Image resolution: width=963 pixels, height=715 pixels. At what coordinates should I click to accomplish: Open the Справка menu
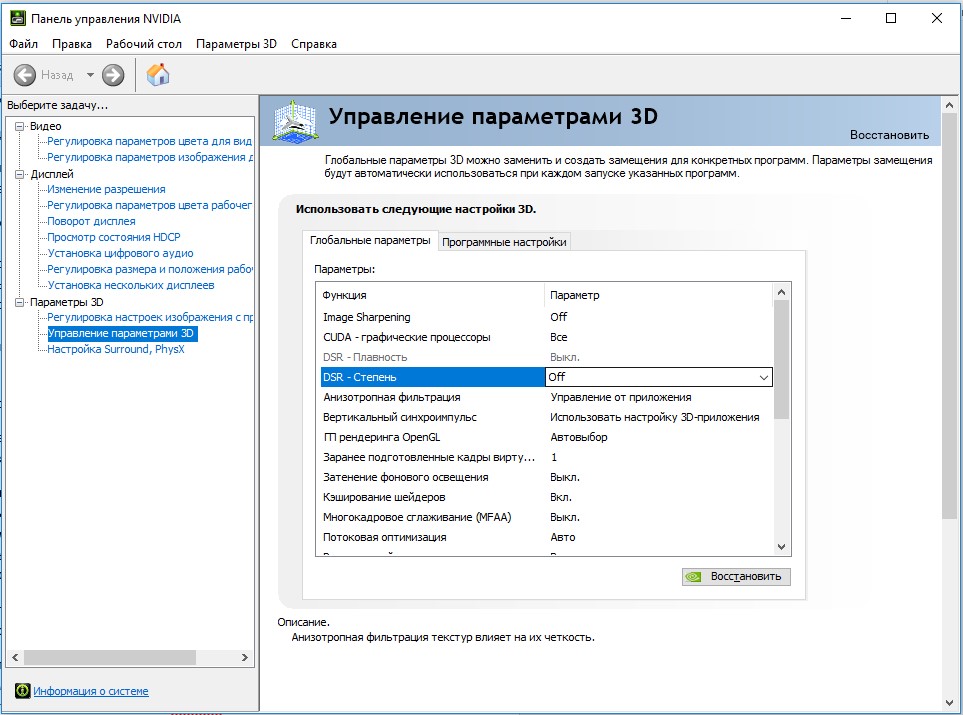[x=314, y=44]
